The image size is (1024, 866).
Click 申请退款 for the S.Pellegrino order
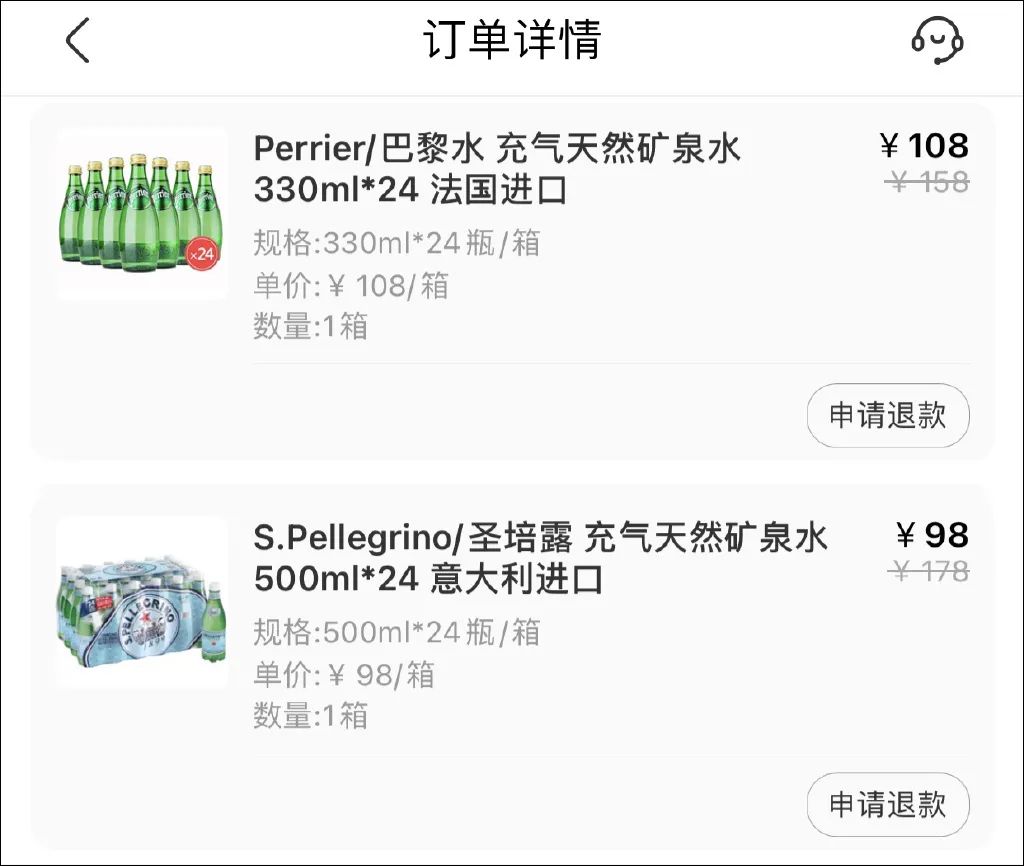click(x=888, y=804)
